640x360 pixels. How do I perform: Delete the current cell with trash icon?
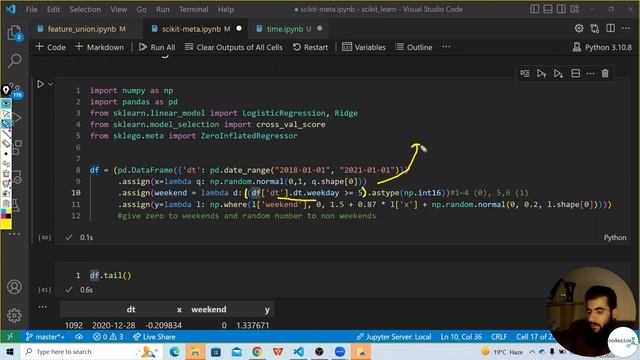click(605, 73)
